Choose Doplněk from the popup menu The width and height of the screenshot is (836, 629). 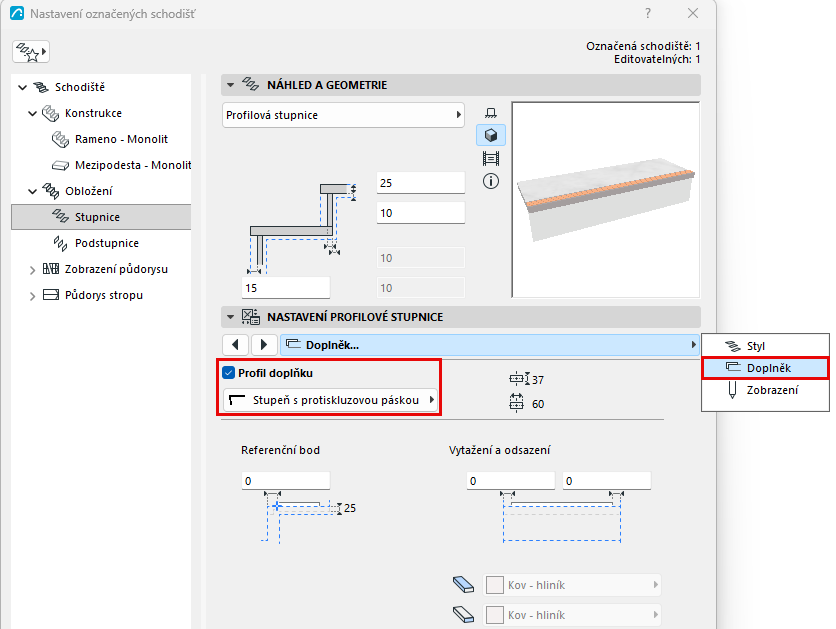click(765, 368)
